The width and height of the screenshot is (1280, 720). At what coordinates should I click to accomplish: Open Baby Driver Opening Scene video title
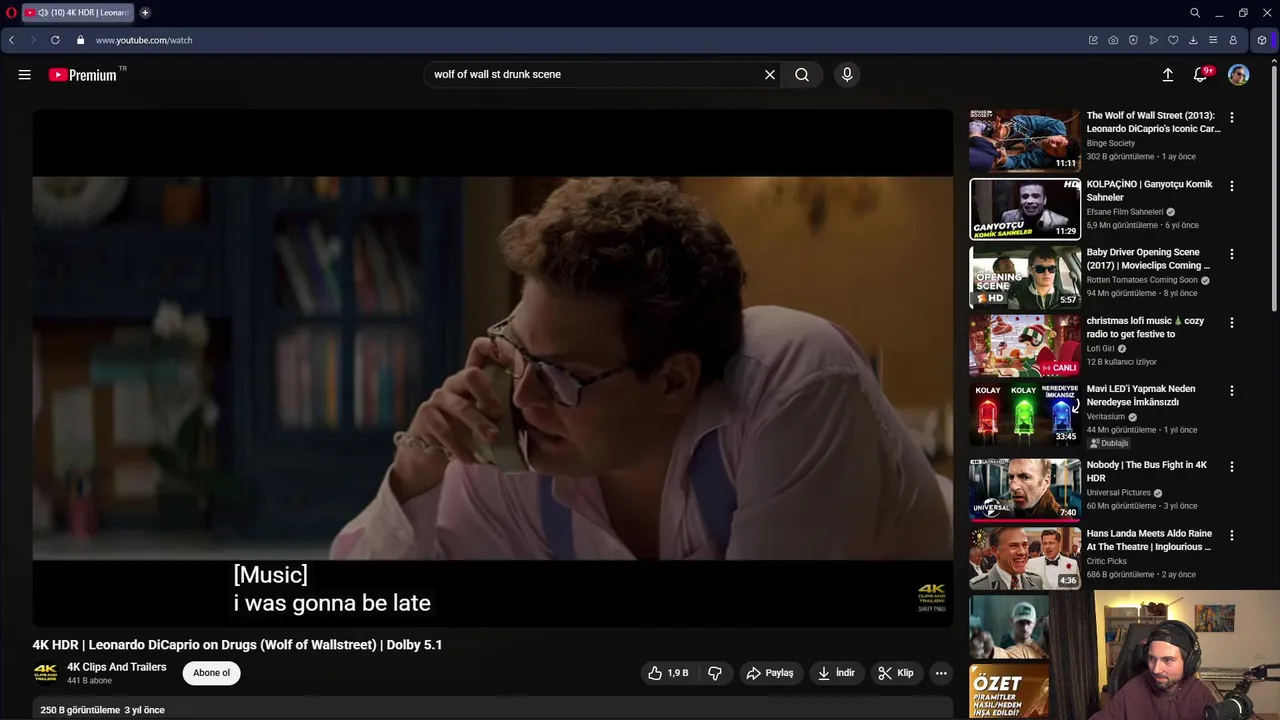pyautogui.click(x=1148, y=259)
